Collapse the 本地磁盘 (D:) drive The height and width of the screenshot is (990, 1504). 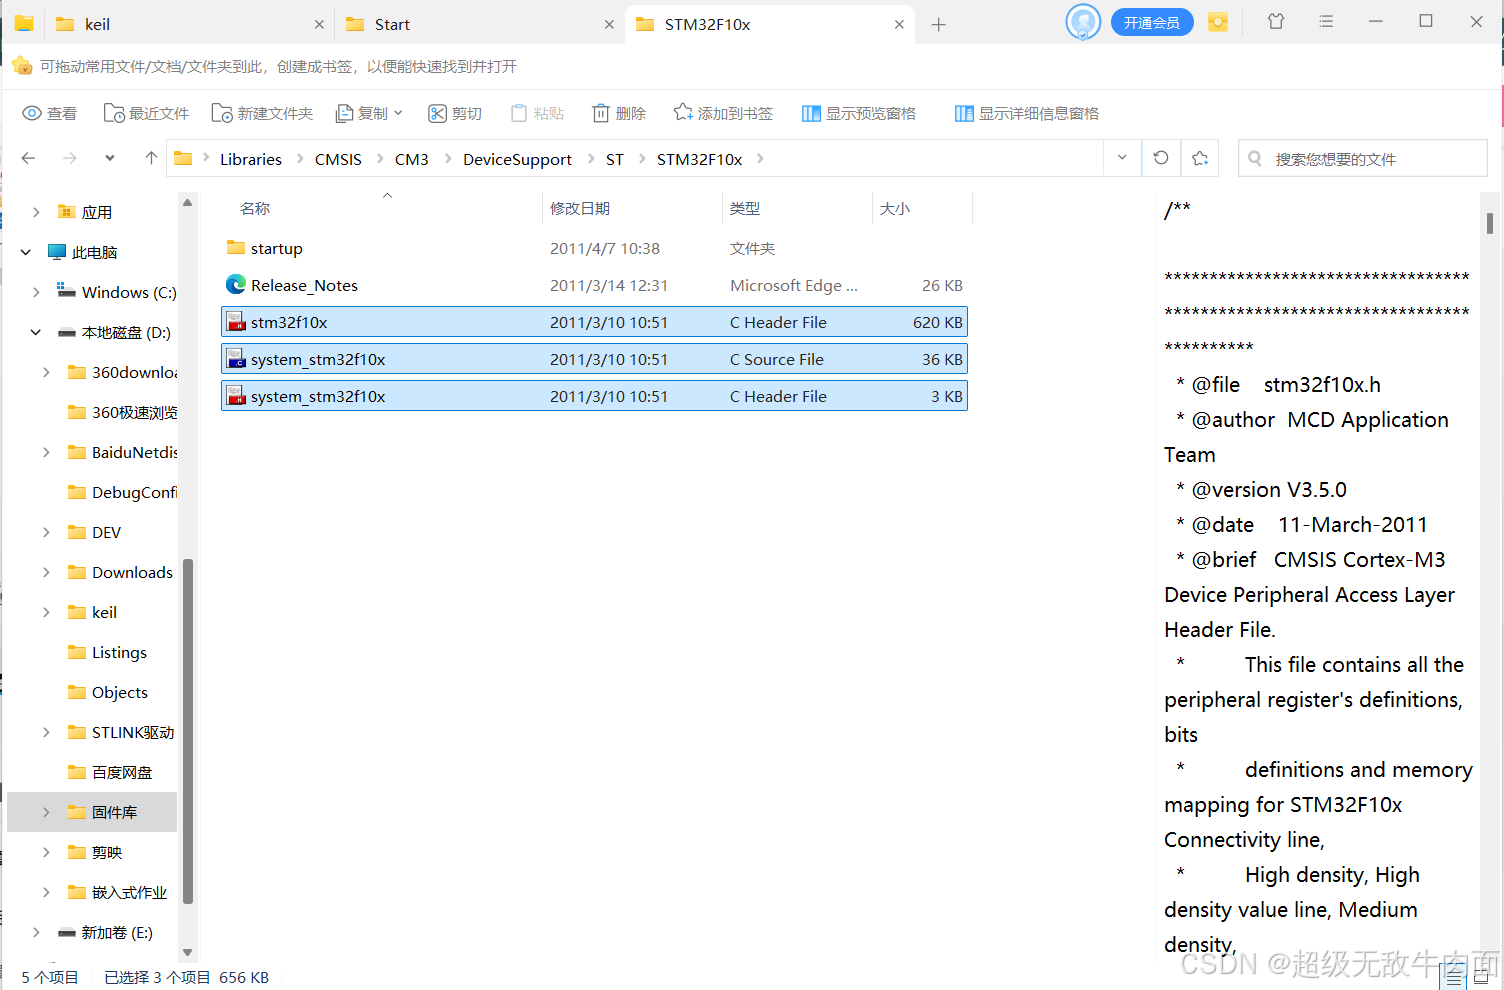tap(36, 332)
